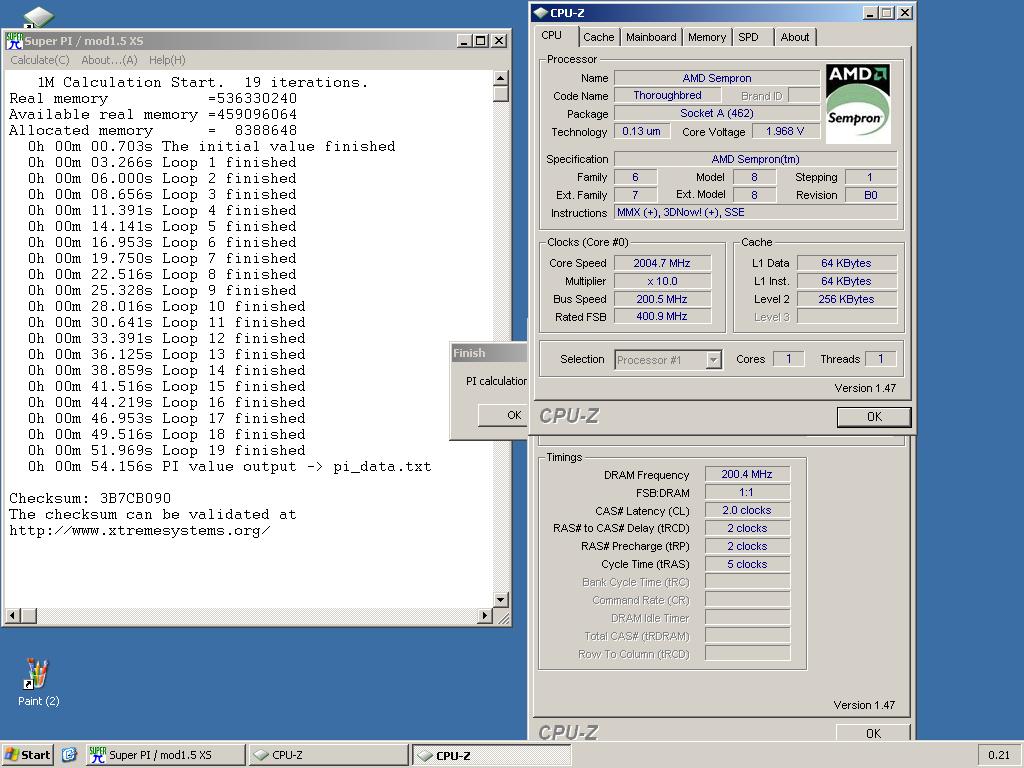The image size is (1024, 768).
Task: Click the system tray clock showing 0.21
Action: coord(999,755)
